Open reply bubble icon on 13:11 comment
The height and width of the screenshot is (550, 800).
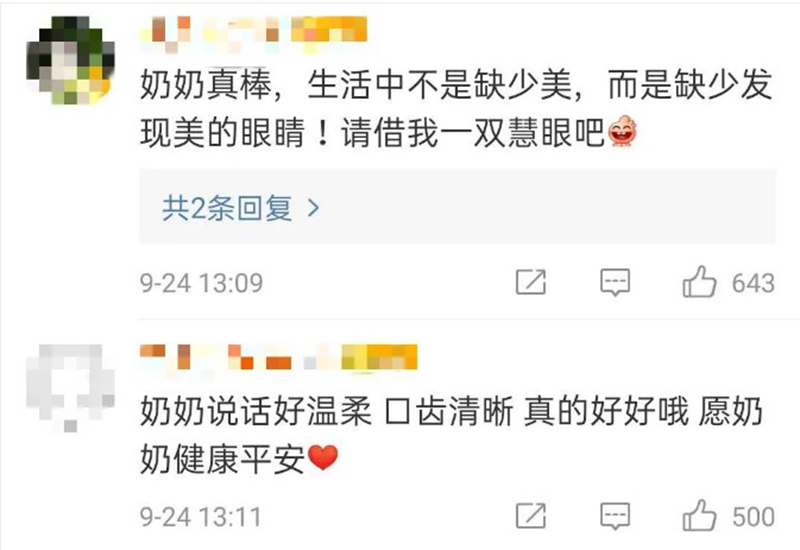pyautogui.click(x=615, y=516)
